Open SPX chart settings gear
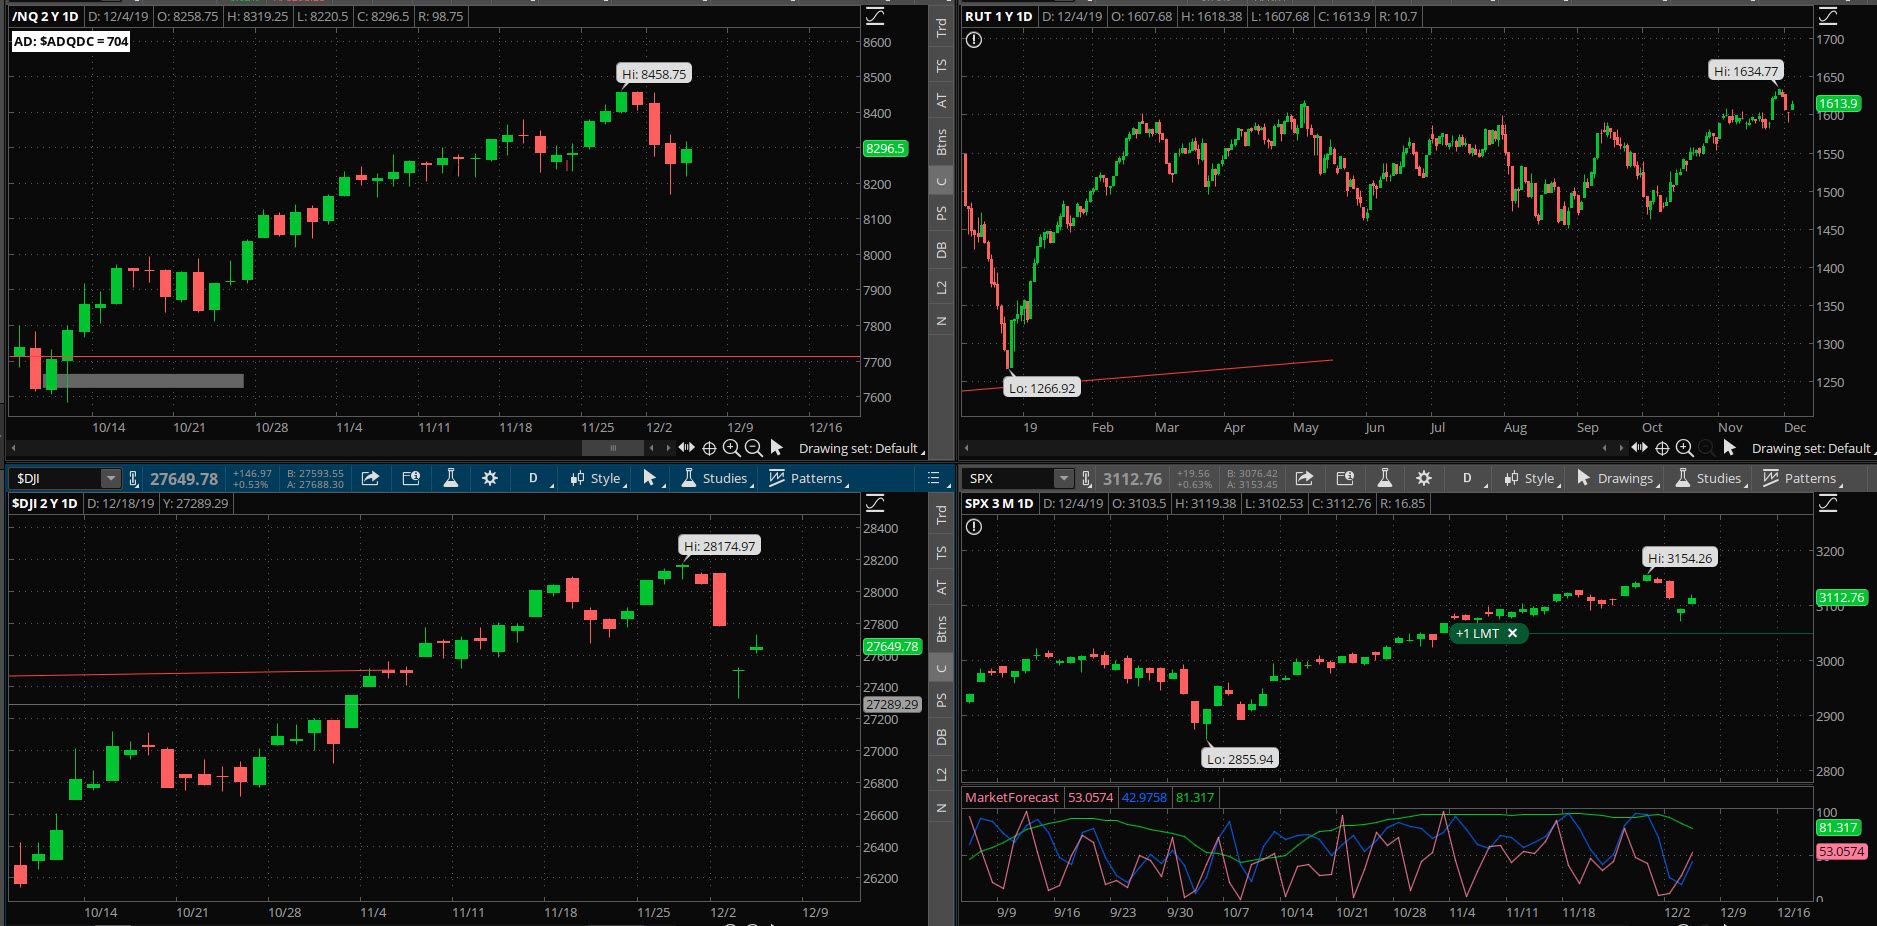 click(x=1424, y=478)
